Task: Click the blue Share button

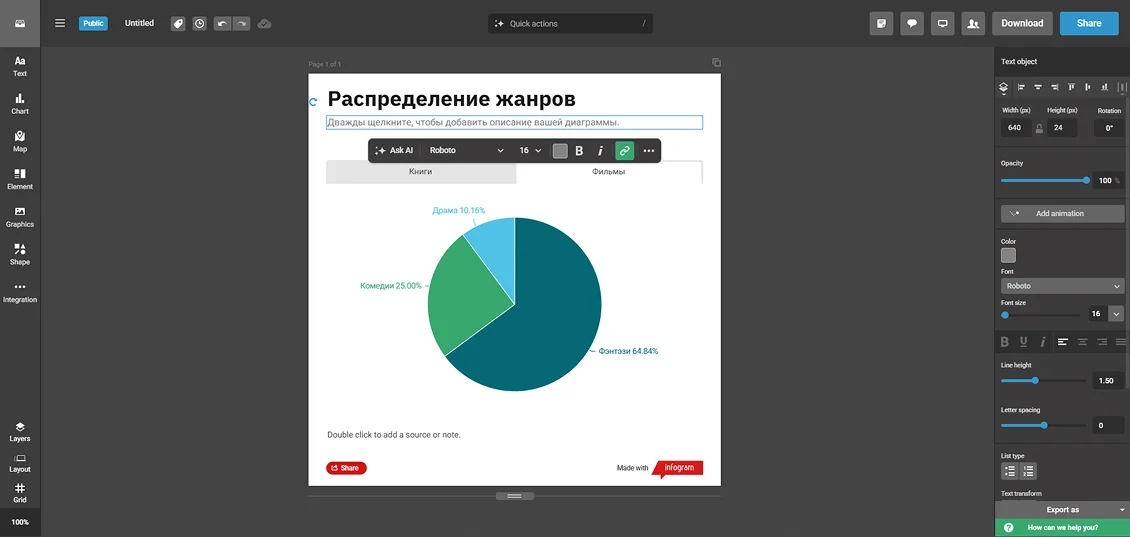Action: (1089, 23)
